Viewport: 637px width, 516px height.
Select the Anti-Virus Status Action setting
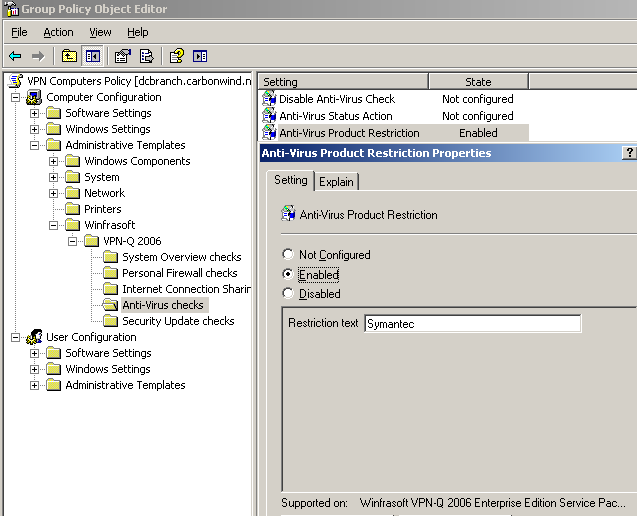point(336,116)
